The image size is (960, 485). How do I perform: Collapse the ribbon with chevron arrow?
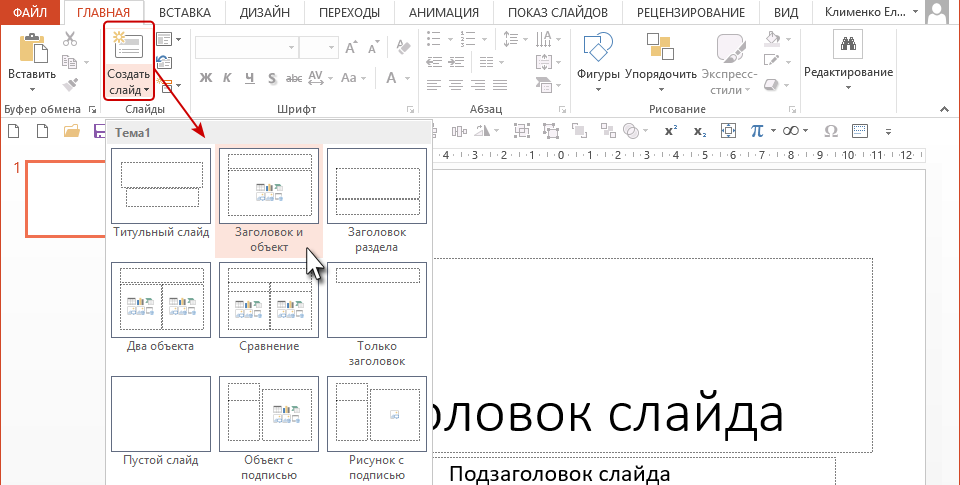945,110
